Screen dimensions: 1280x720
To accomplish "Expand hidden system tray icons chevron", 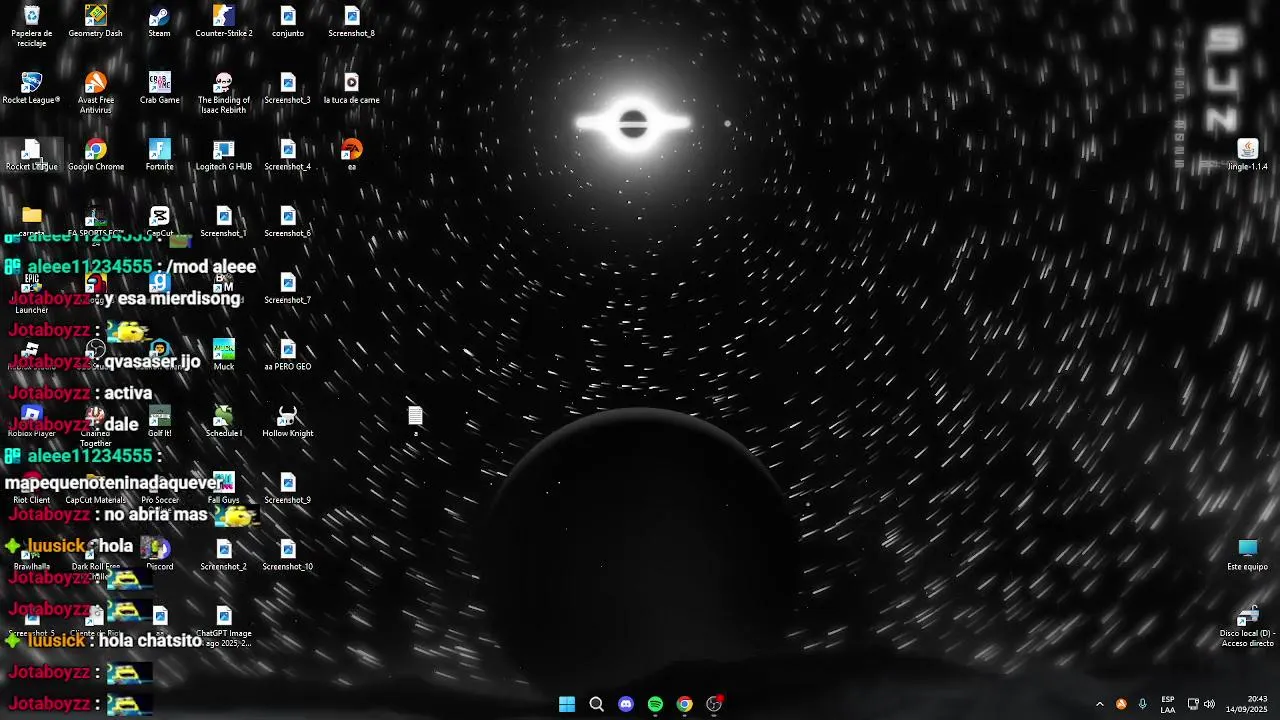I will click(1100, 704).
